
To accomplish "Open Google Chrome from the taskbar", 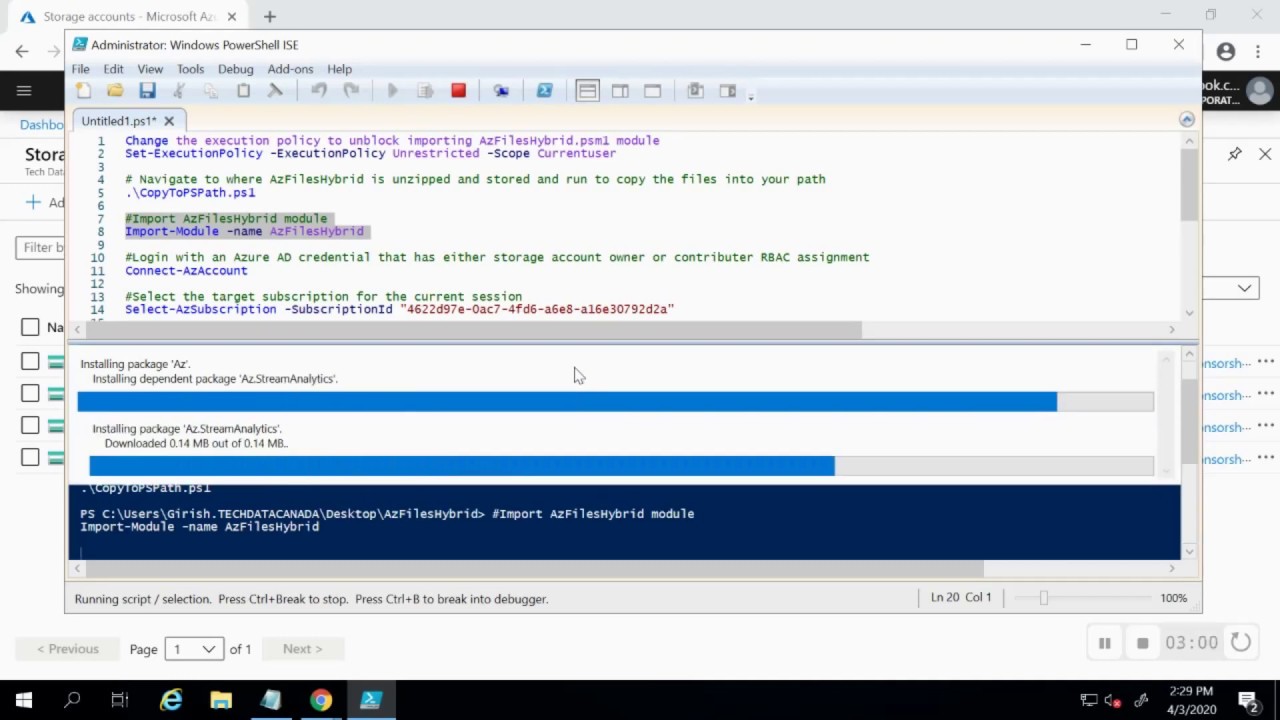I will point(321,700).
